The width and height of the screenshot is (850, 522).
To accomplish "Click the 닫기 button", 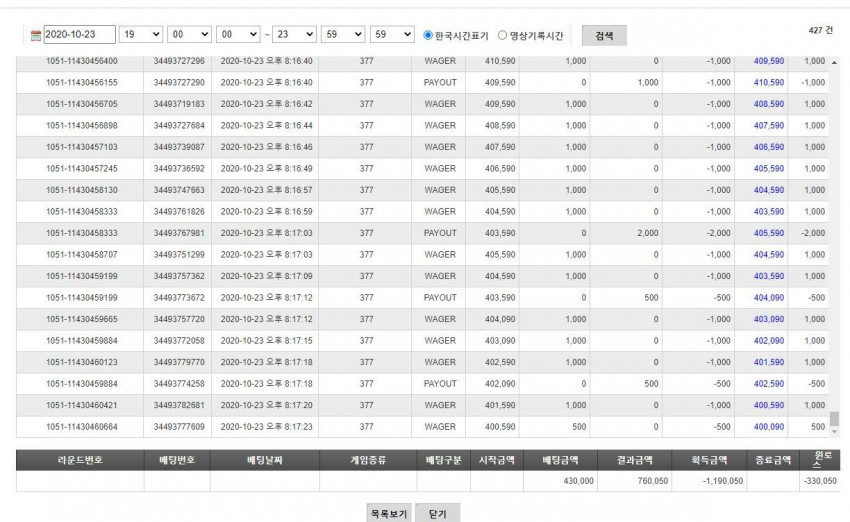I will click(x=437, y=513).
